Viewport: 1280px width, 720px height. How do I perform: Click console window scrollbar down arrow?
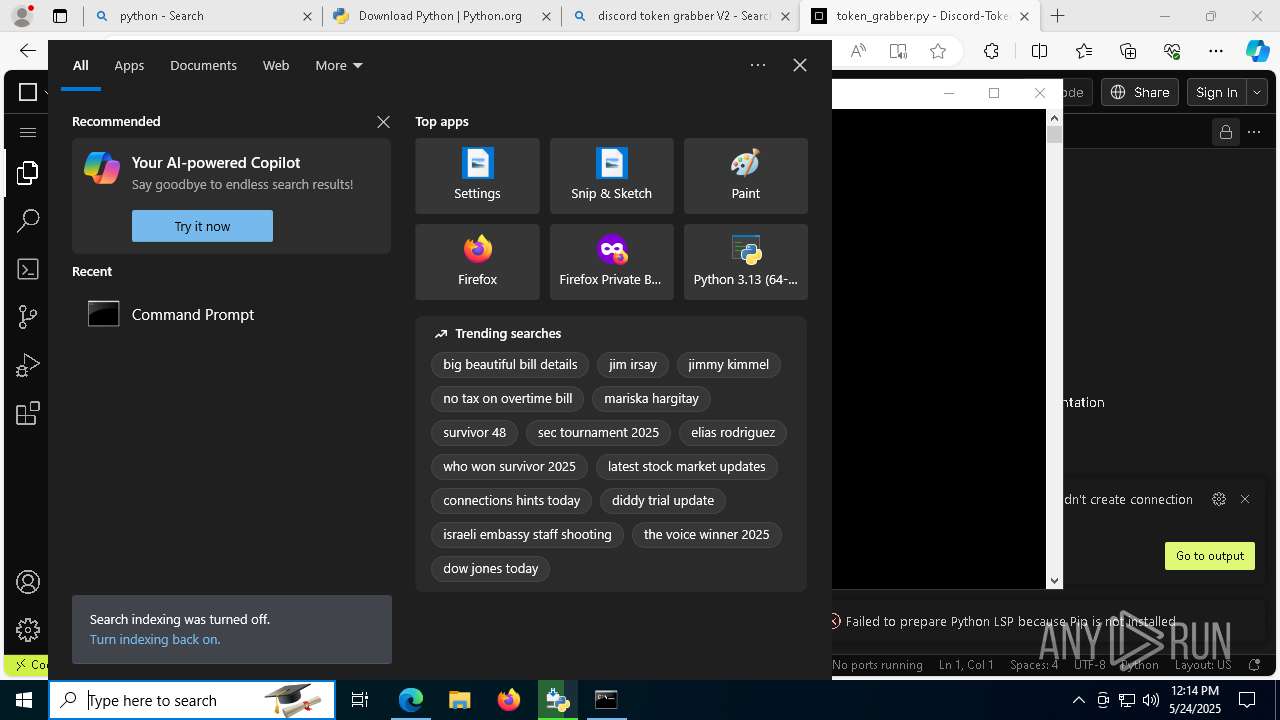[1054, 581]
